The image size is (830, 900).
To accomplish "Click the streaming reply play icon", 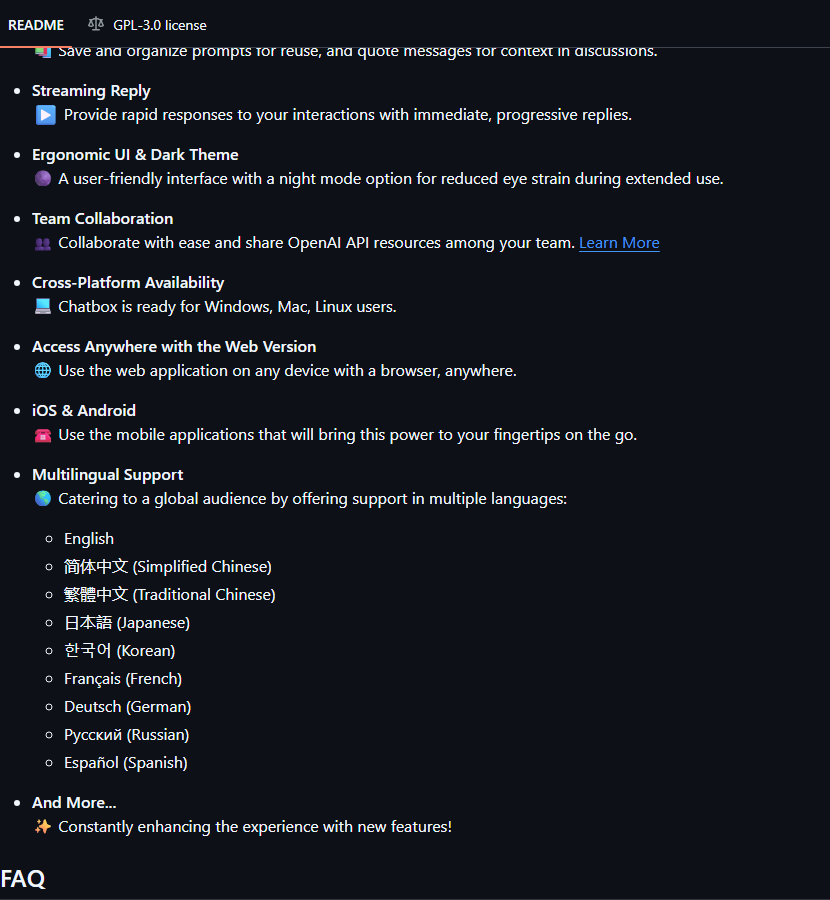I will (x=44, y=114).
